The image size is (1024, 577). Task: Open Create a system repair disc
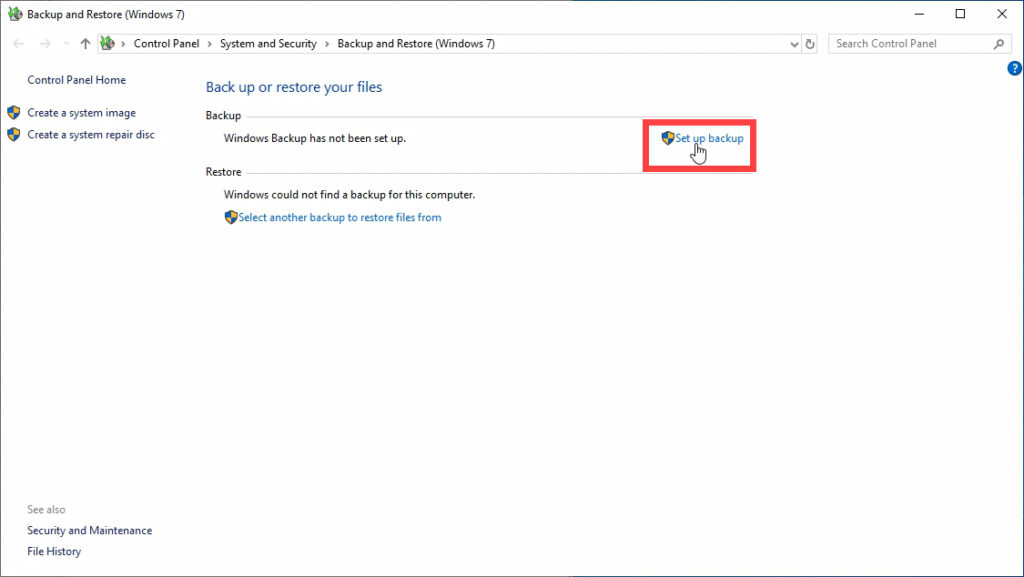pos(91,134)
